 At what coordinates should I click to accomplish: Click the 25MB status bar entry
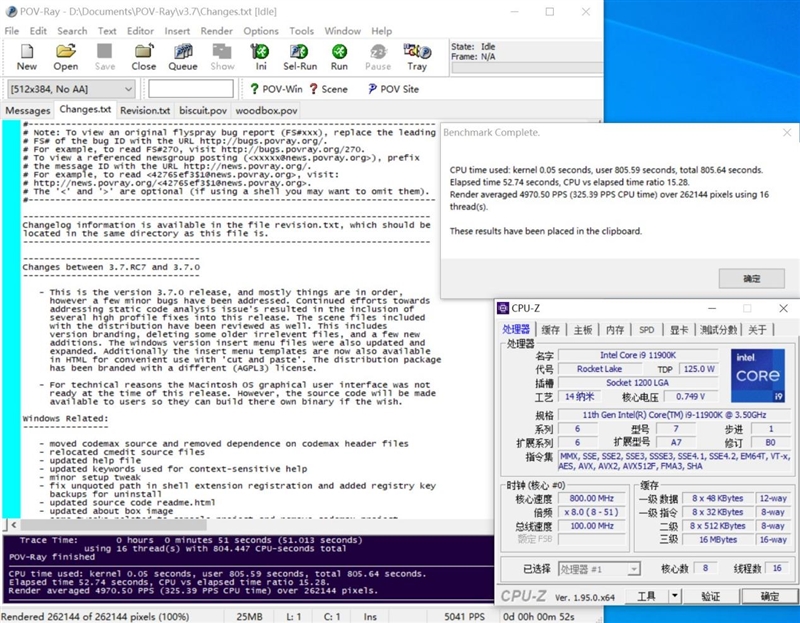coord(249,616)
